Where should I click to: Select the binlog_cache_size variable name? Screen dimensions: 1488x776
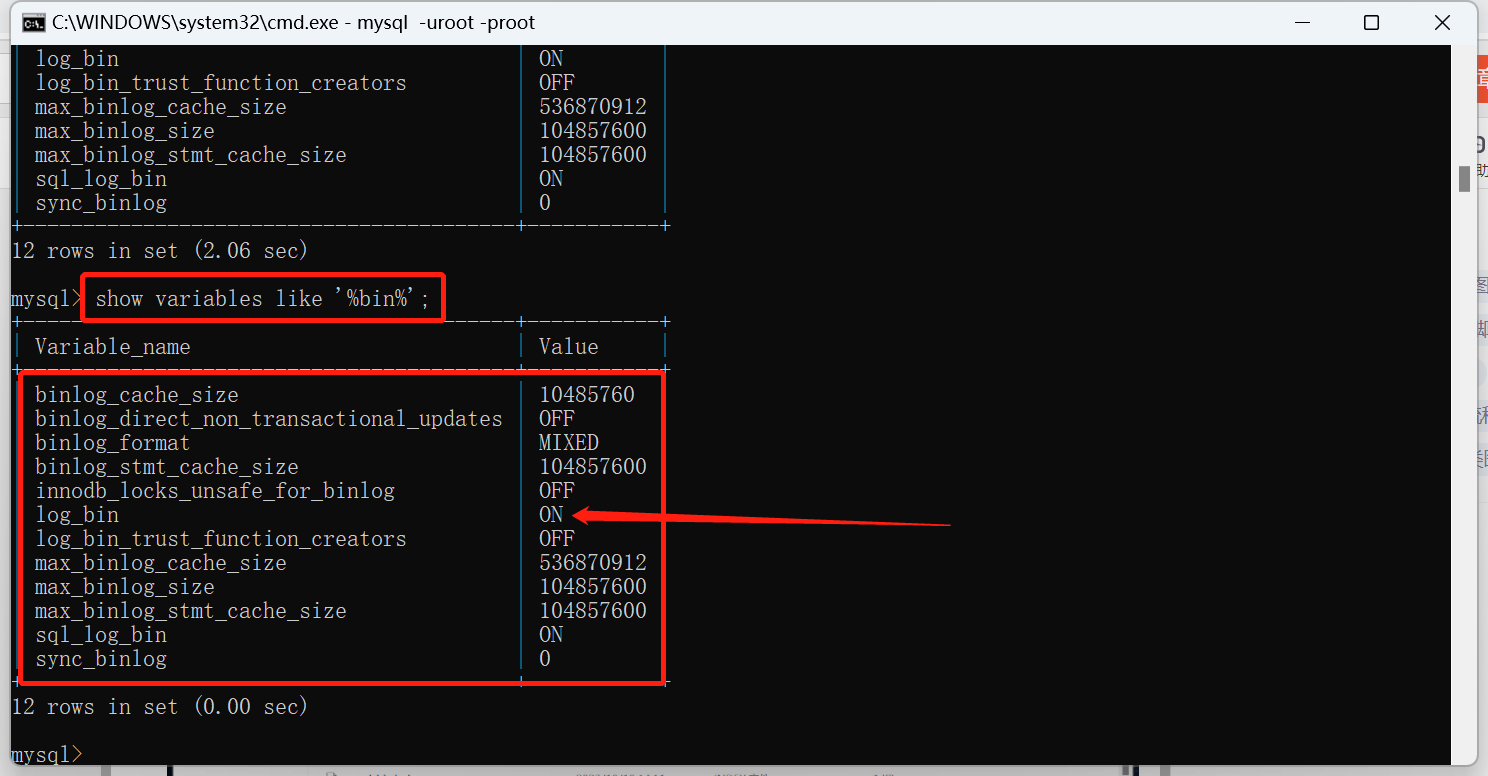[136, 395]
